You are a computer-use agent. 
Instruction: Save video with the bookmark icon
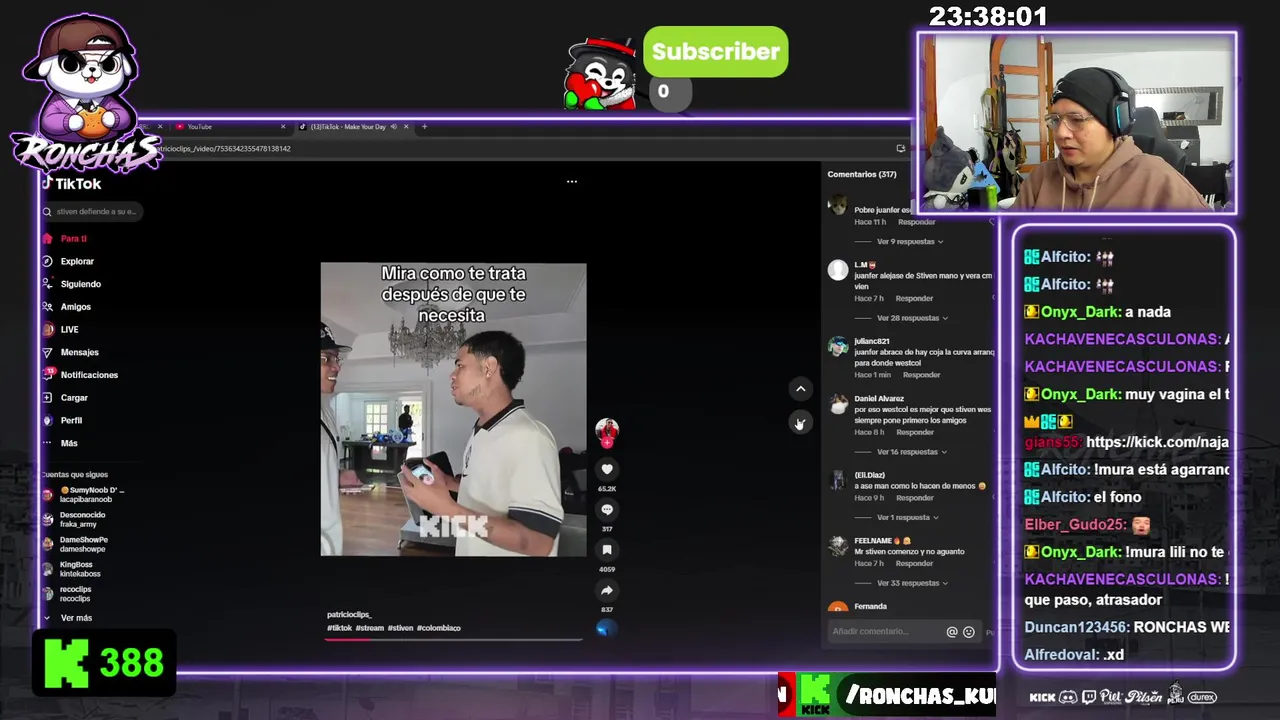pos(607,550)
